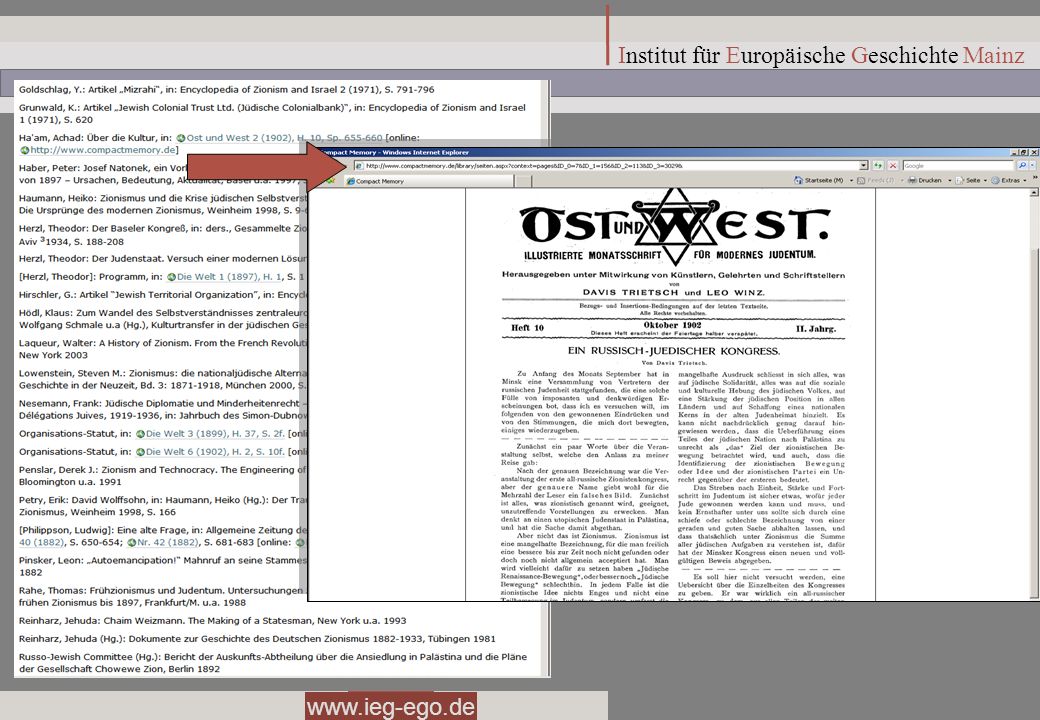Click the Institut für Europäische Geschichte Mainz logo
Viewport: 1040px width, 720px height.
[820, 54]
